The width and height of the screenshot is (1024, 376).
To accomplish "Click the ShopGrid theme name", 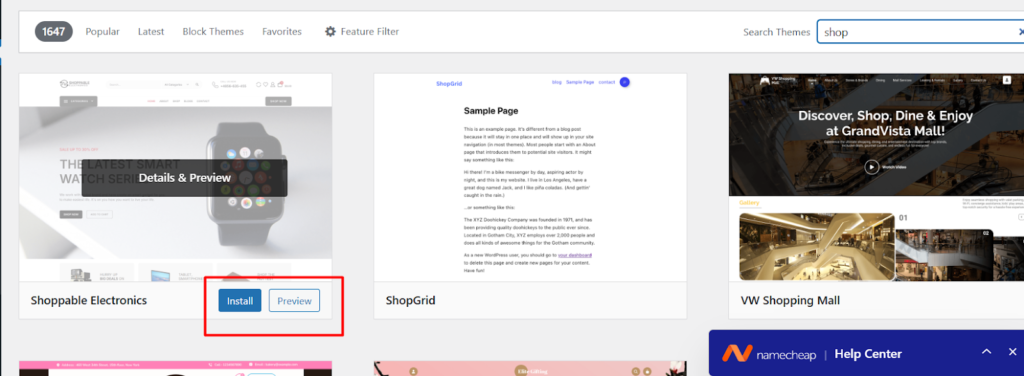I will [x=410, y=301].
